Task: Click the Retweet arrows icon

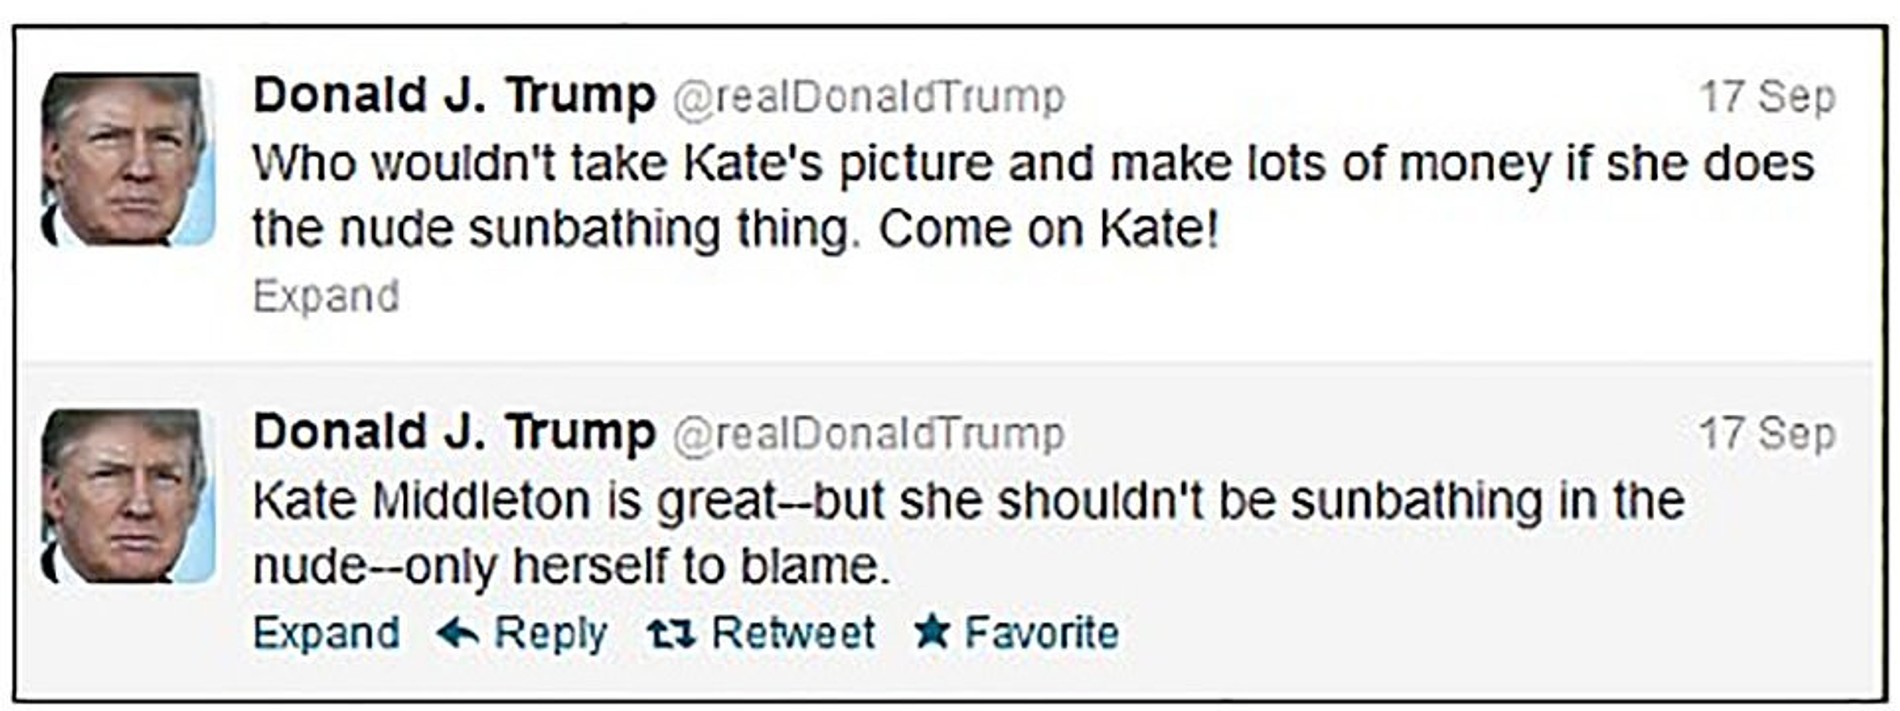Action: tap(670, 633)
